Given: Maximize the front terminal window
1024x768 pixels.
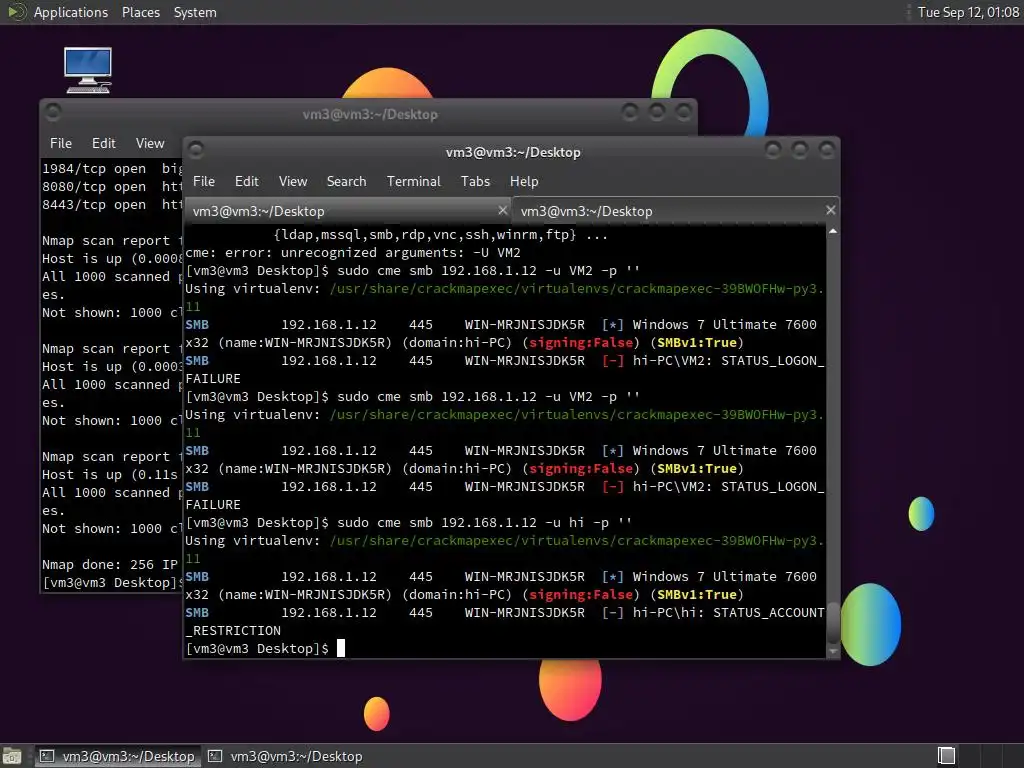Looking at the screenshot, I should tap(799, 150).
